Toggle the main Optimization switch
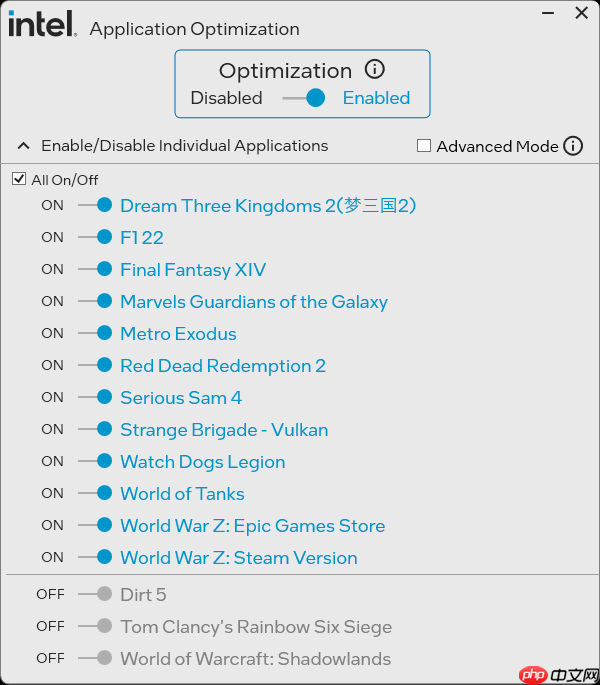600x685 pixels. coord(304,98)
